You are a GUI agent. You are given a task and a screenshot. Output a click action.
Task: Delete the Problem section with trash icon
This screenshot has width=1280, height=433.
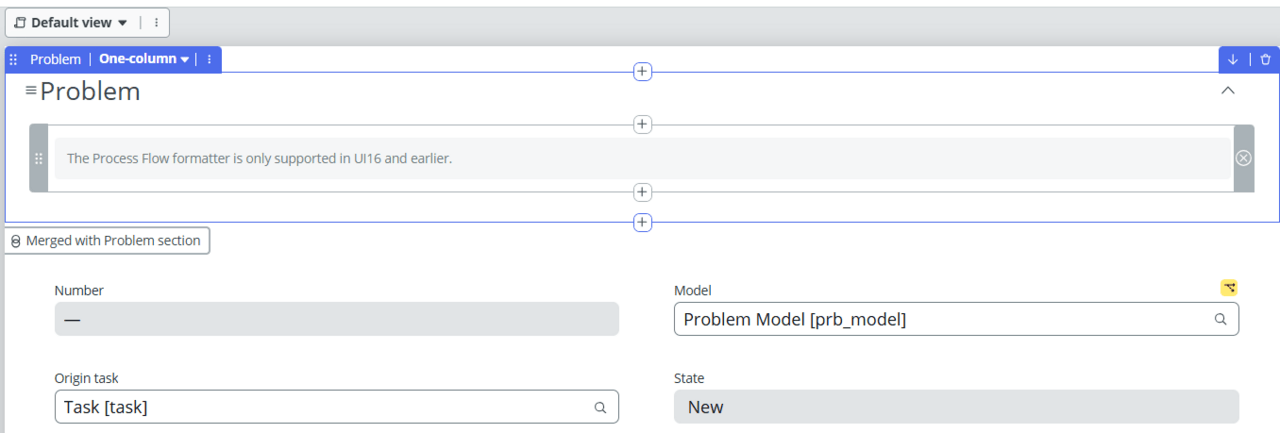click(1265, 59)
